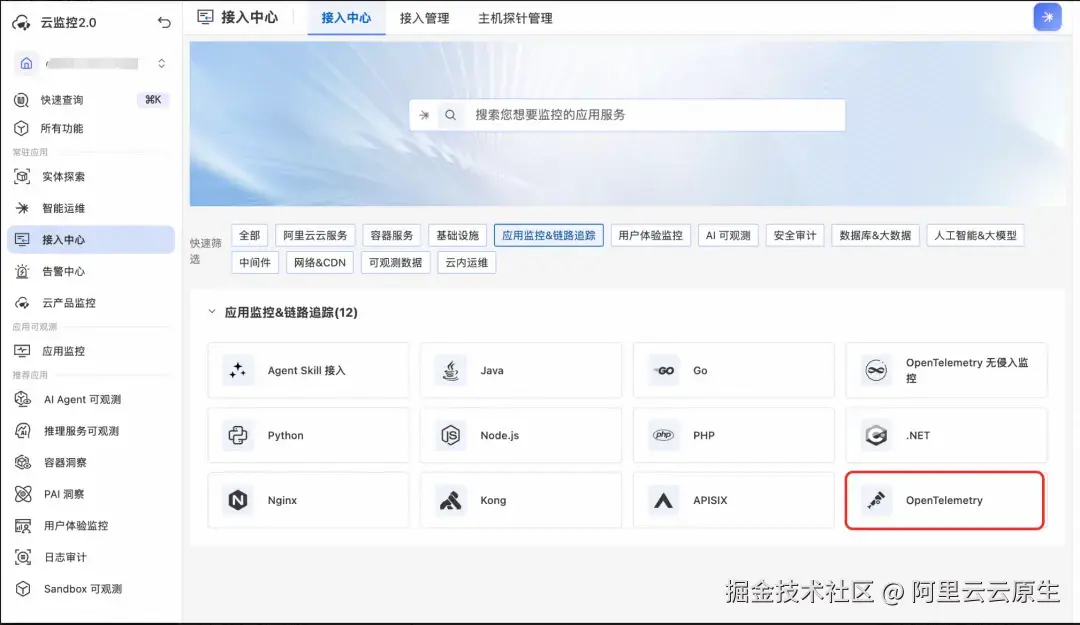This screenshot has width=1080, height=625.
Task: Switch to the 接入中心 tab
Action: pos(346,19)
